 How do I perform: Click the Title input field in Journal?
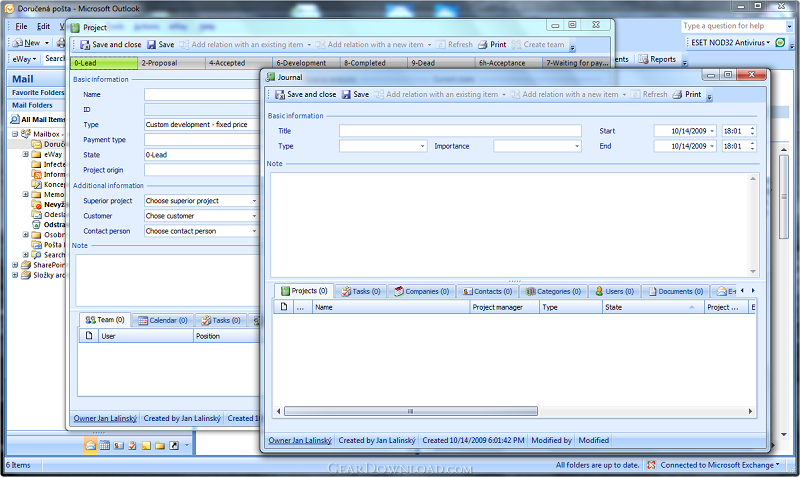pos(460,131)
